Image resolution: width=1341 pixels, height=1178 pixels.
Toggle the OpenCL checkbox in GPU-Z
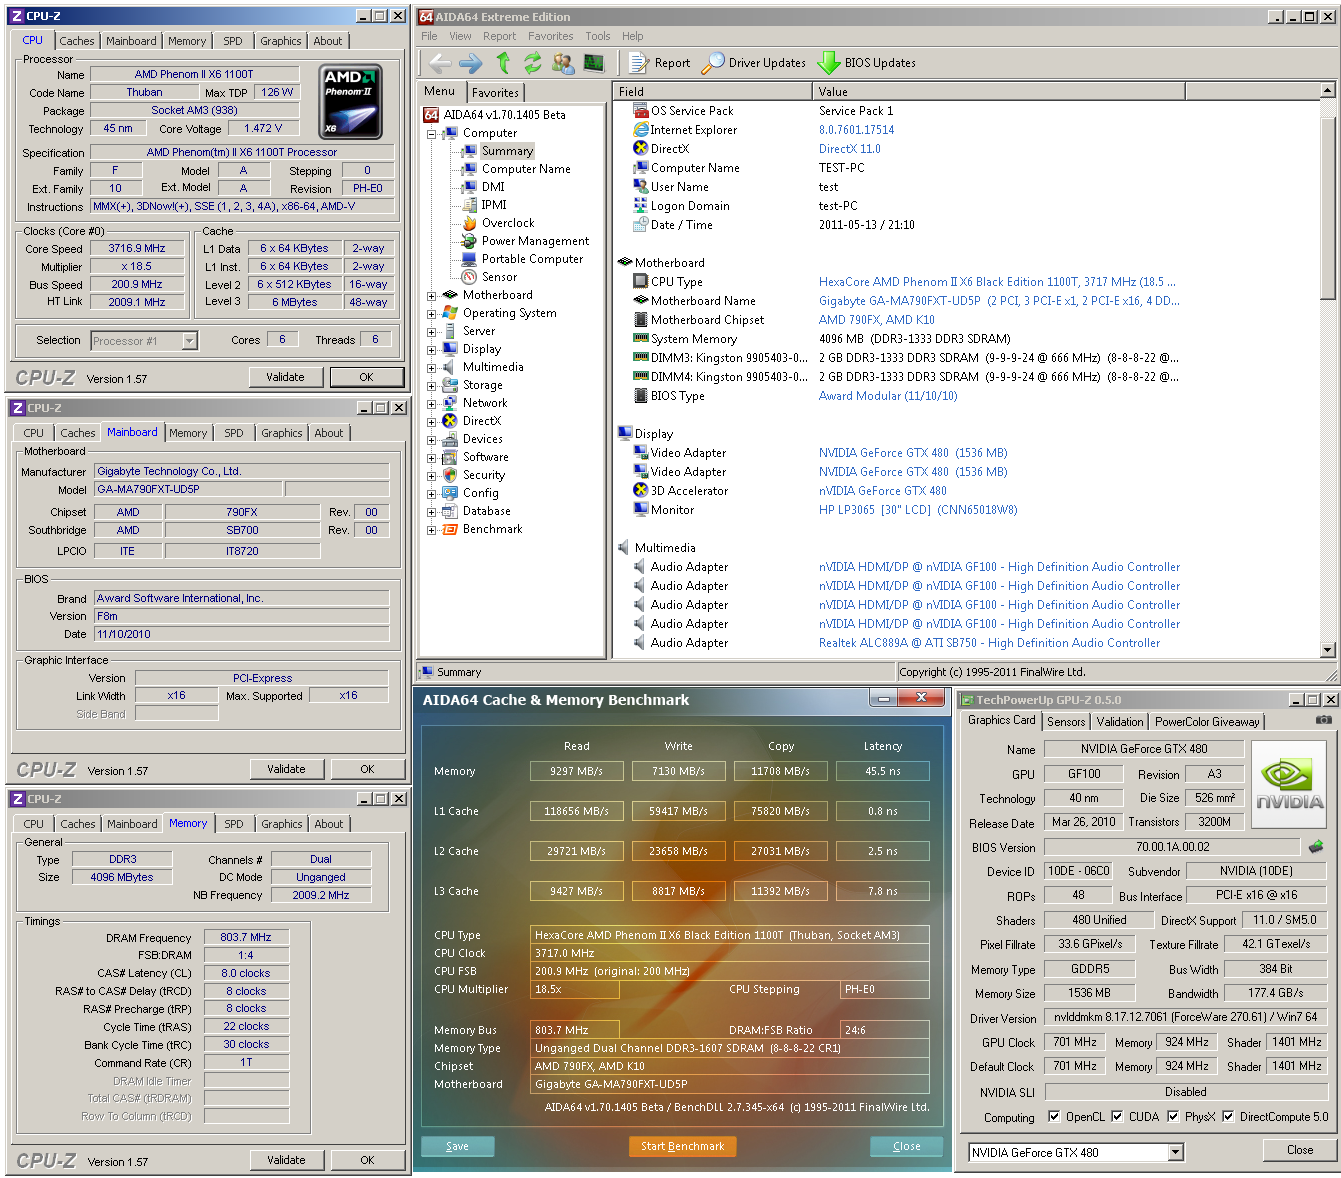pyautogui.click(x=1054, y=1117)
